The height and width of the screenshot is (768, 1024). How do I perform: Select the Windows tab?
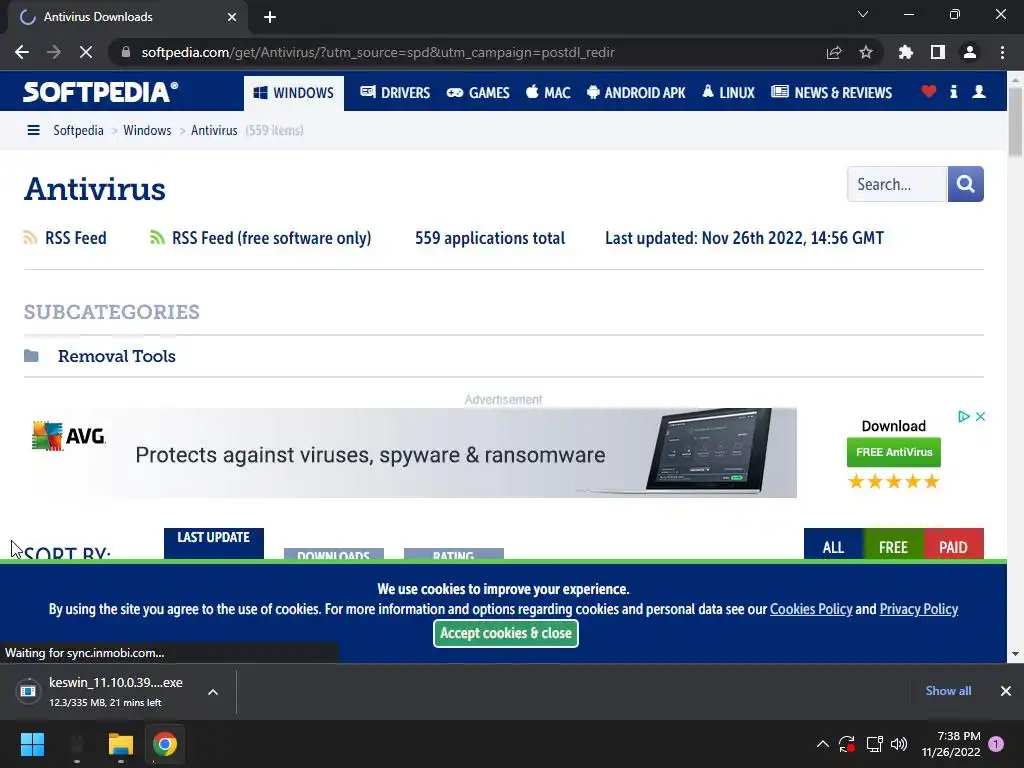pyautogui.click(x=294, y=93)
